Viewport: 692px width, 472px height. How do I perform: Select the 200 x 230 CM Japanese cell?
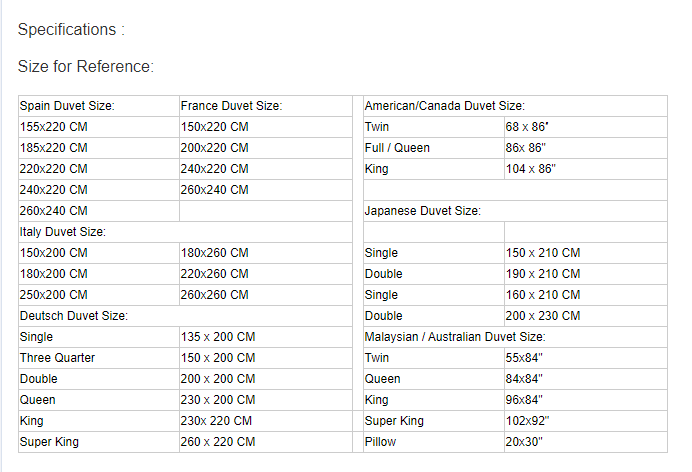(543, 316)
